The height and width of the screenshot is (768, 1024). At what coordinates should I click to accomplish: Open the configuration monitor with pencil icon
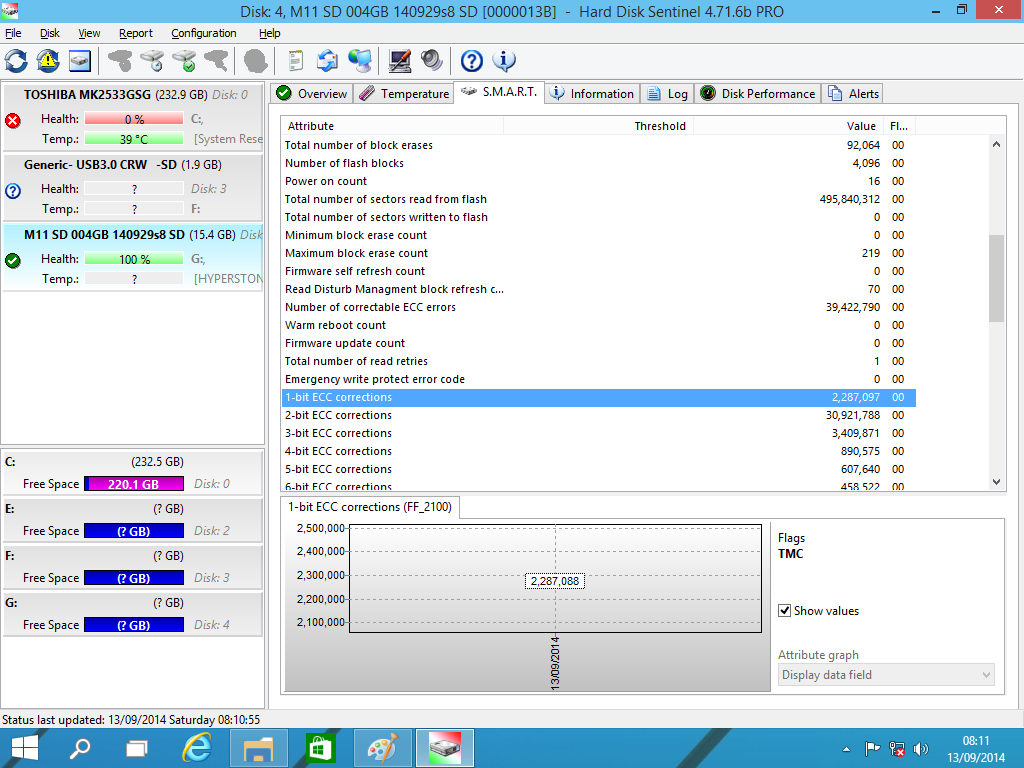coord(400,61)
